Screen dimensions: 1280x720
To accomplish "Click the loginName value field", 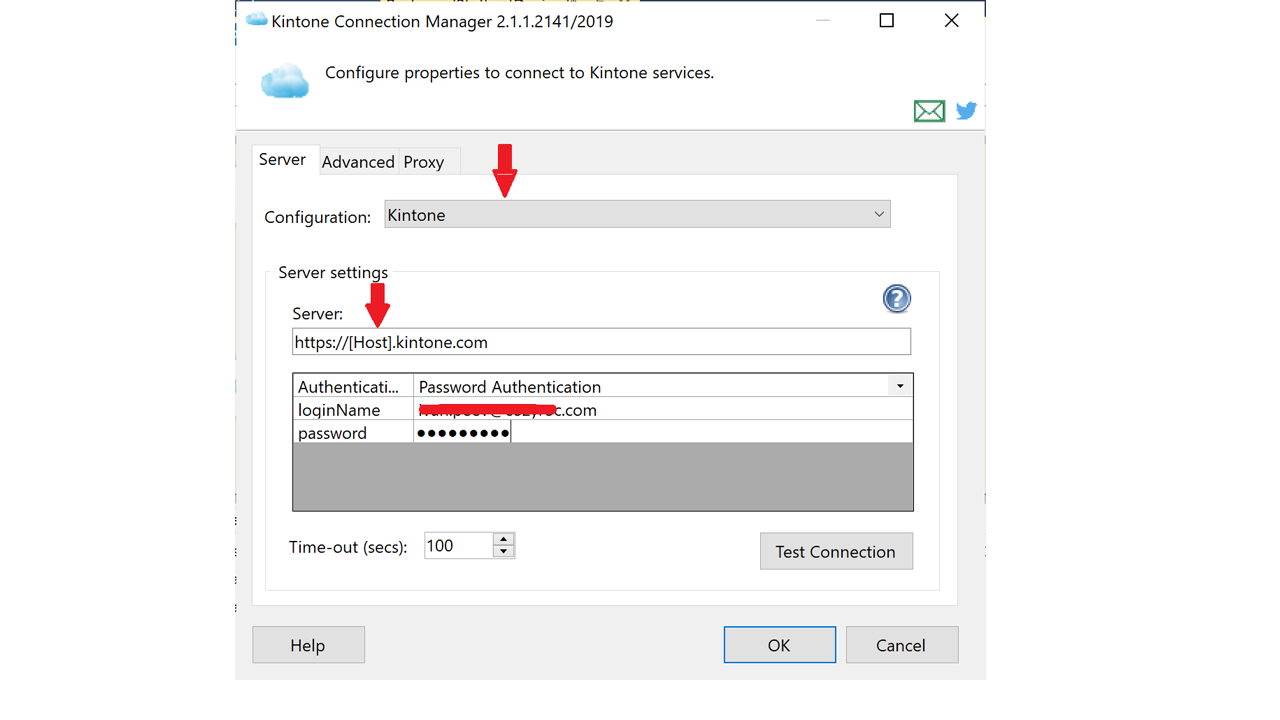I will (x=663, y=410).
